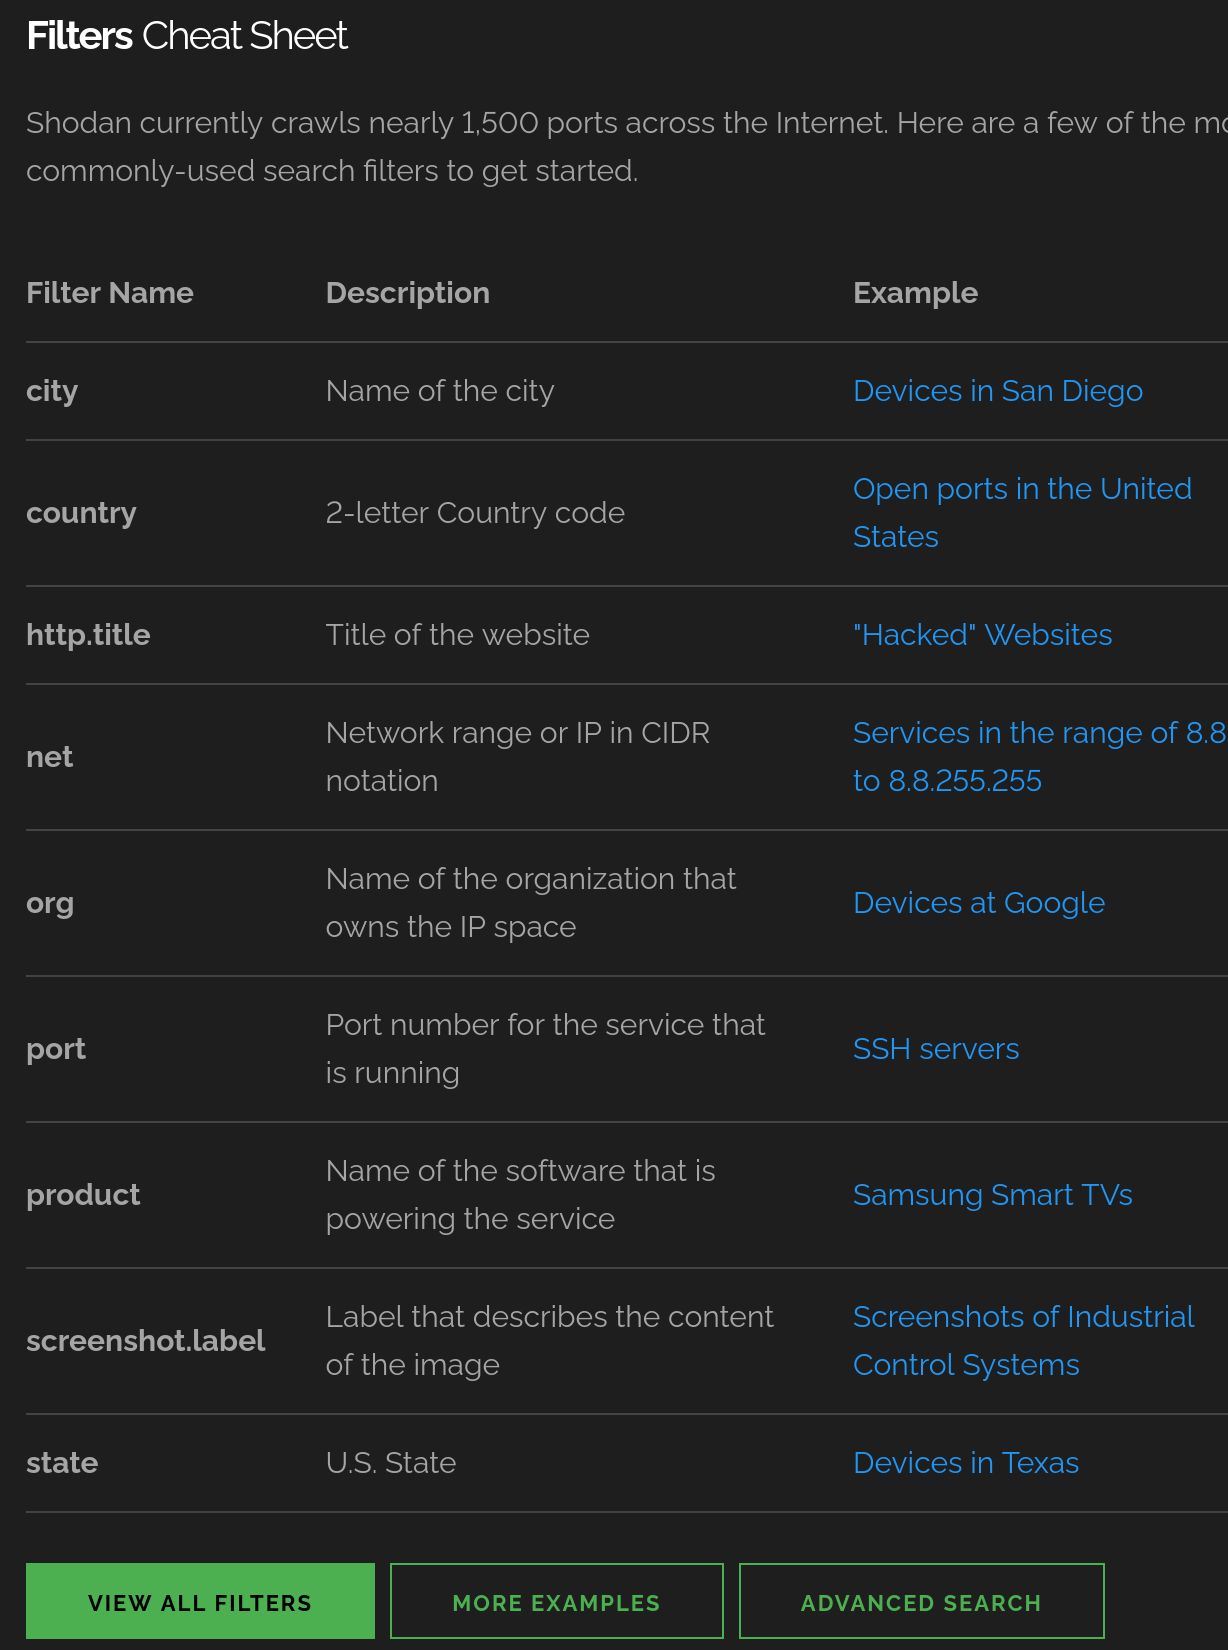Screen dimensions: 1228x1650
Task: Click the More Examples button
Action: tap(557, 1601)
